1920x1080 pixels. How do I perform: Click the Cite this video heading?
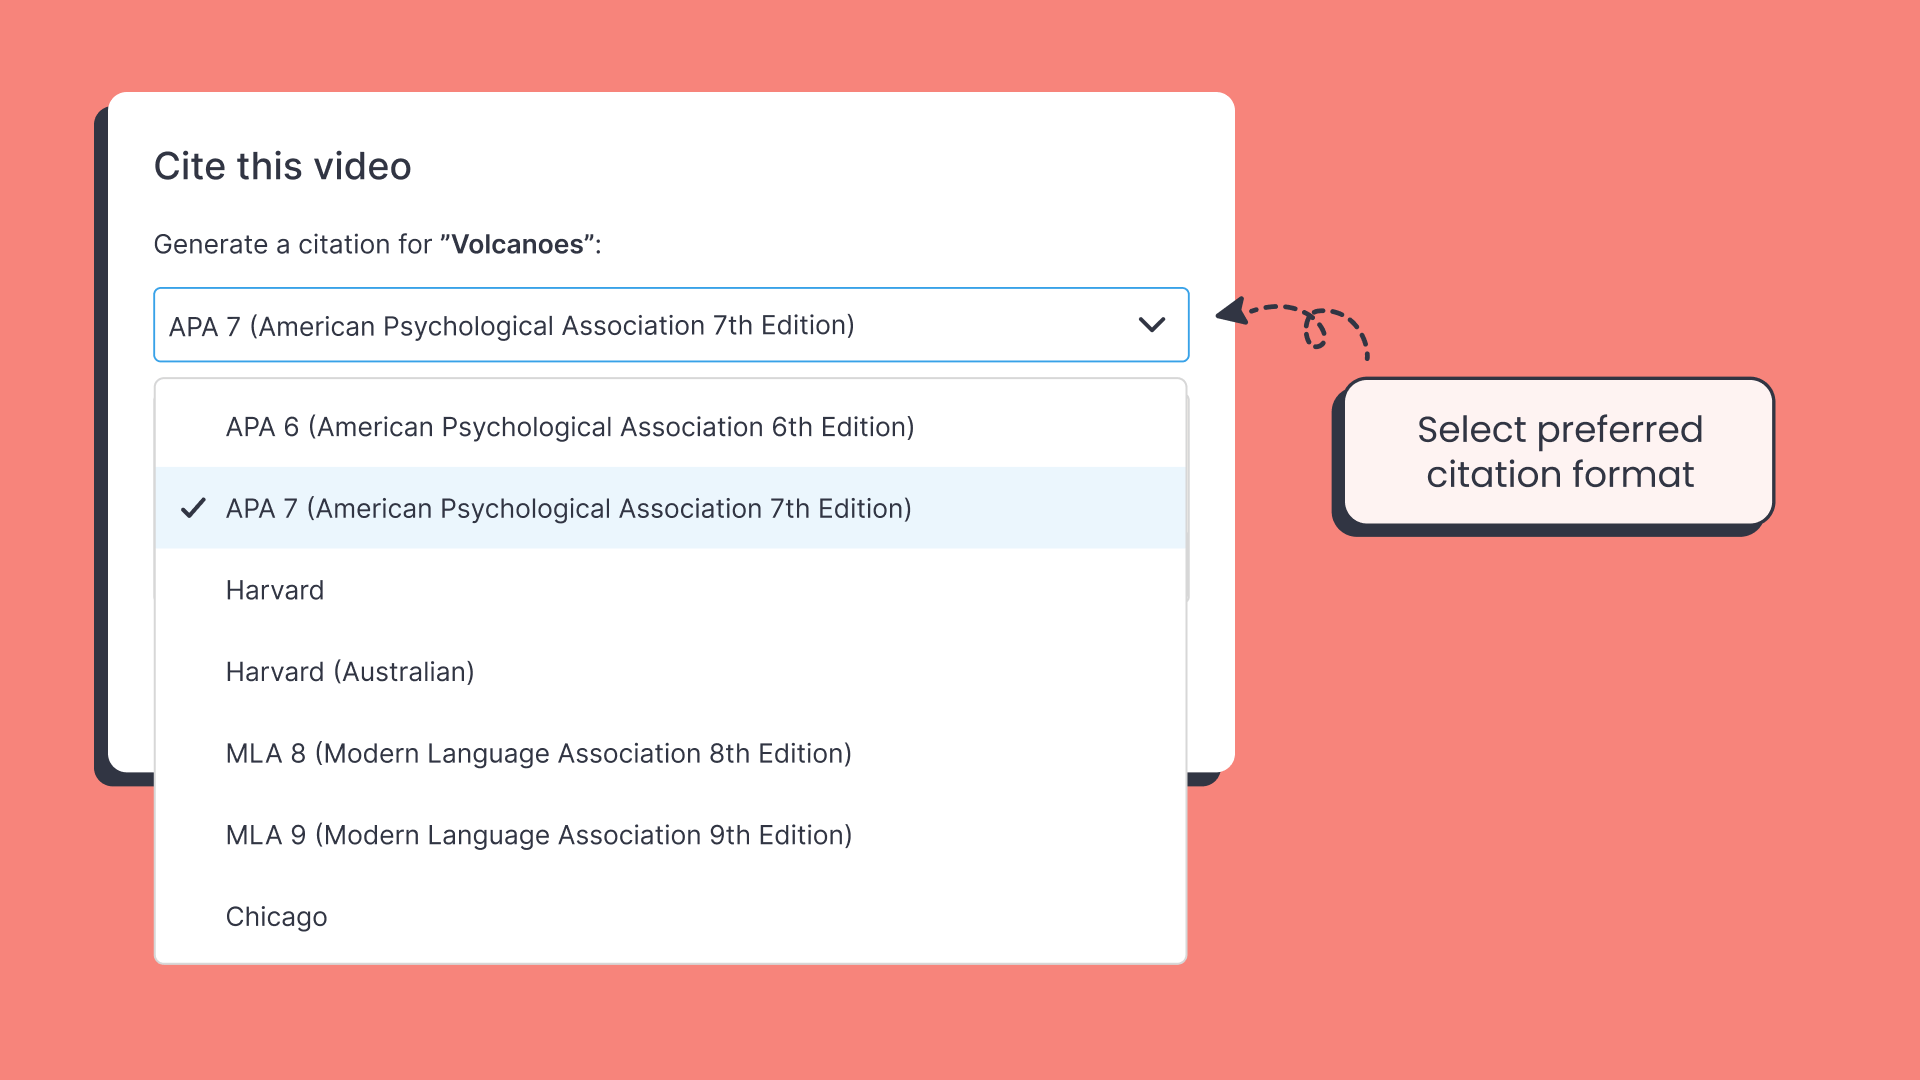pos(282,166)
